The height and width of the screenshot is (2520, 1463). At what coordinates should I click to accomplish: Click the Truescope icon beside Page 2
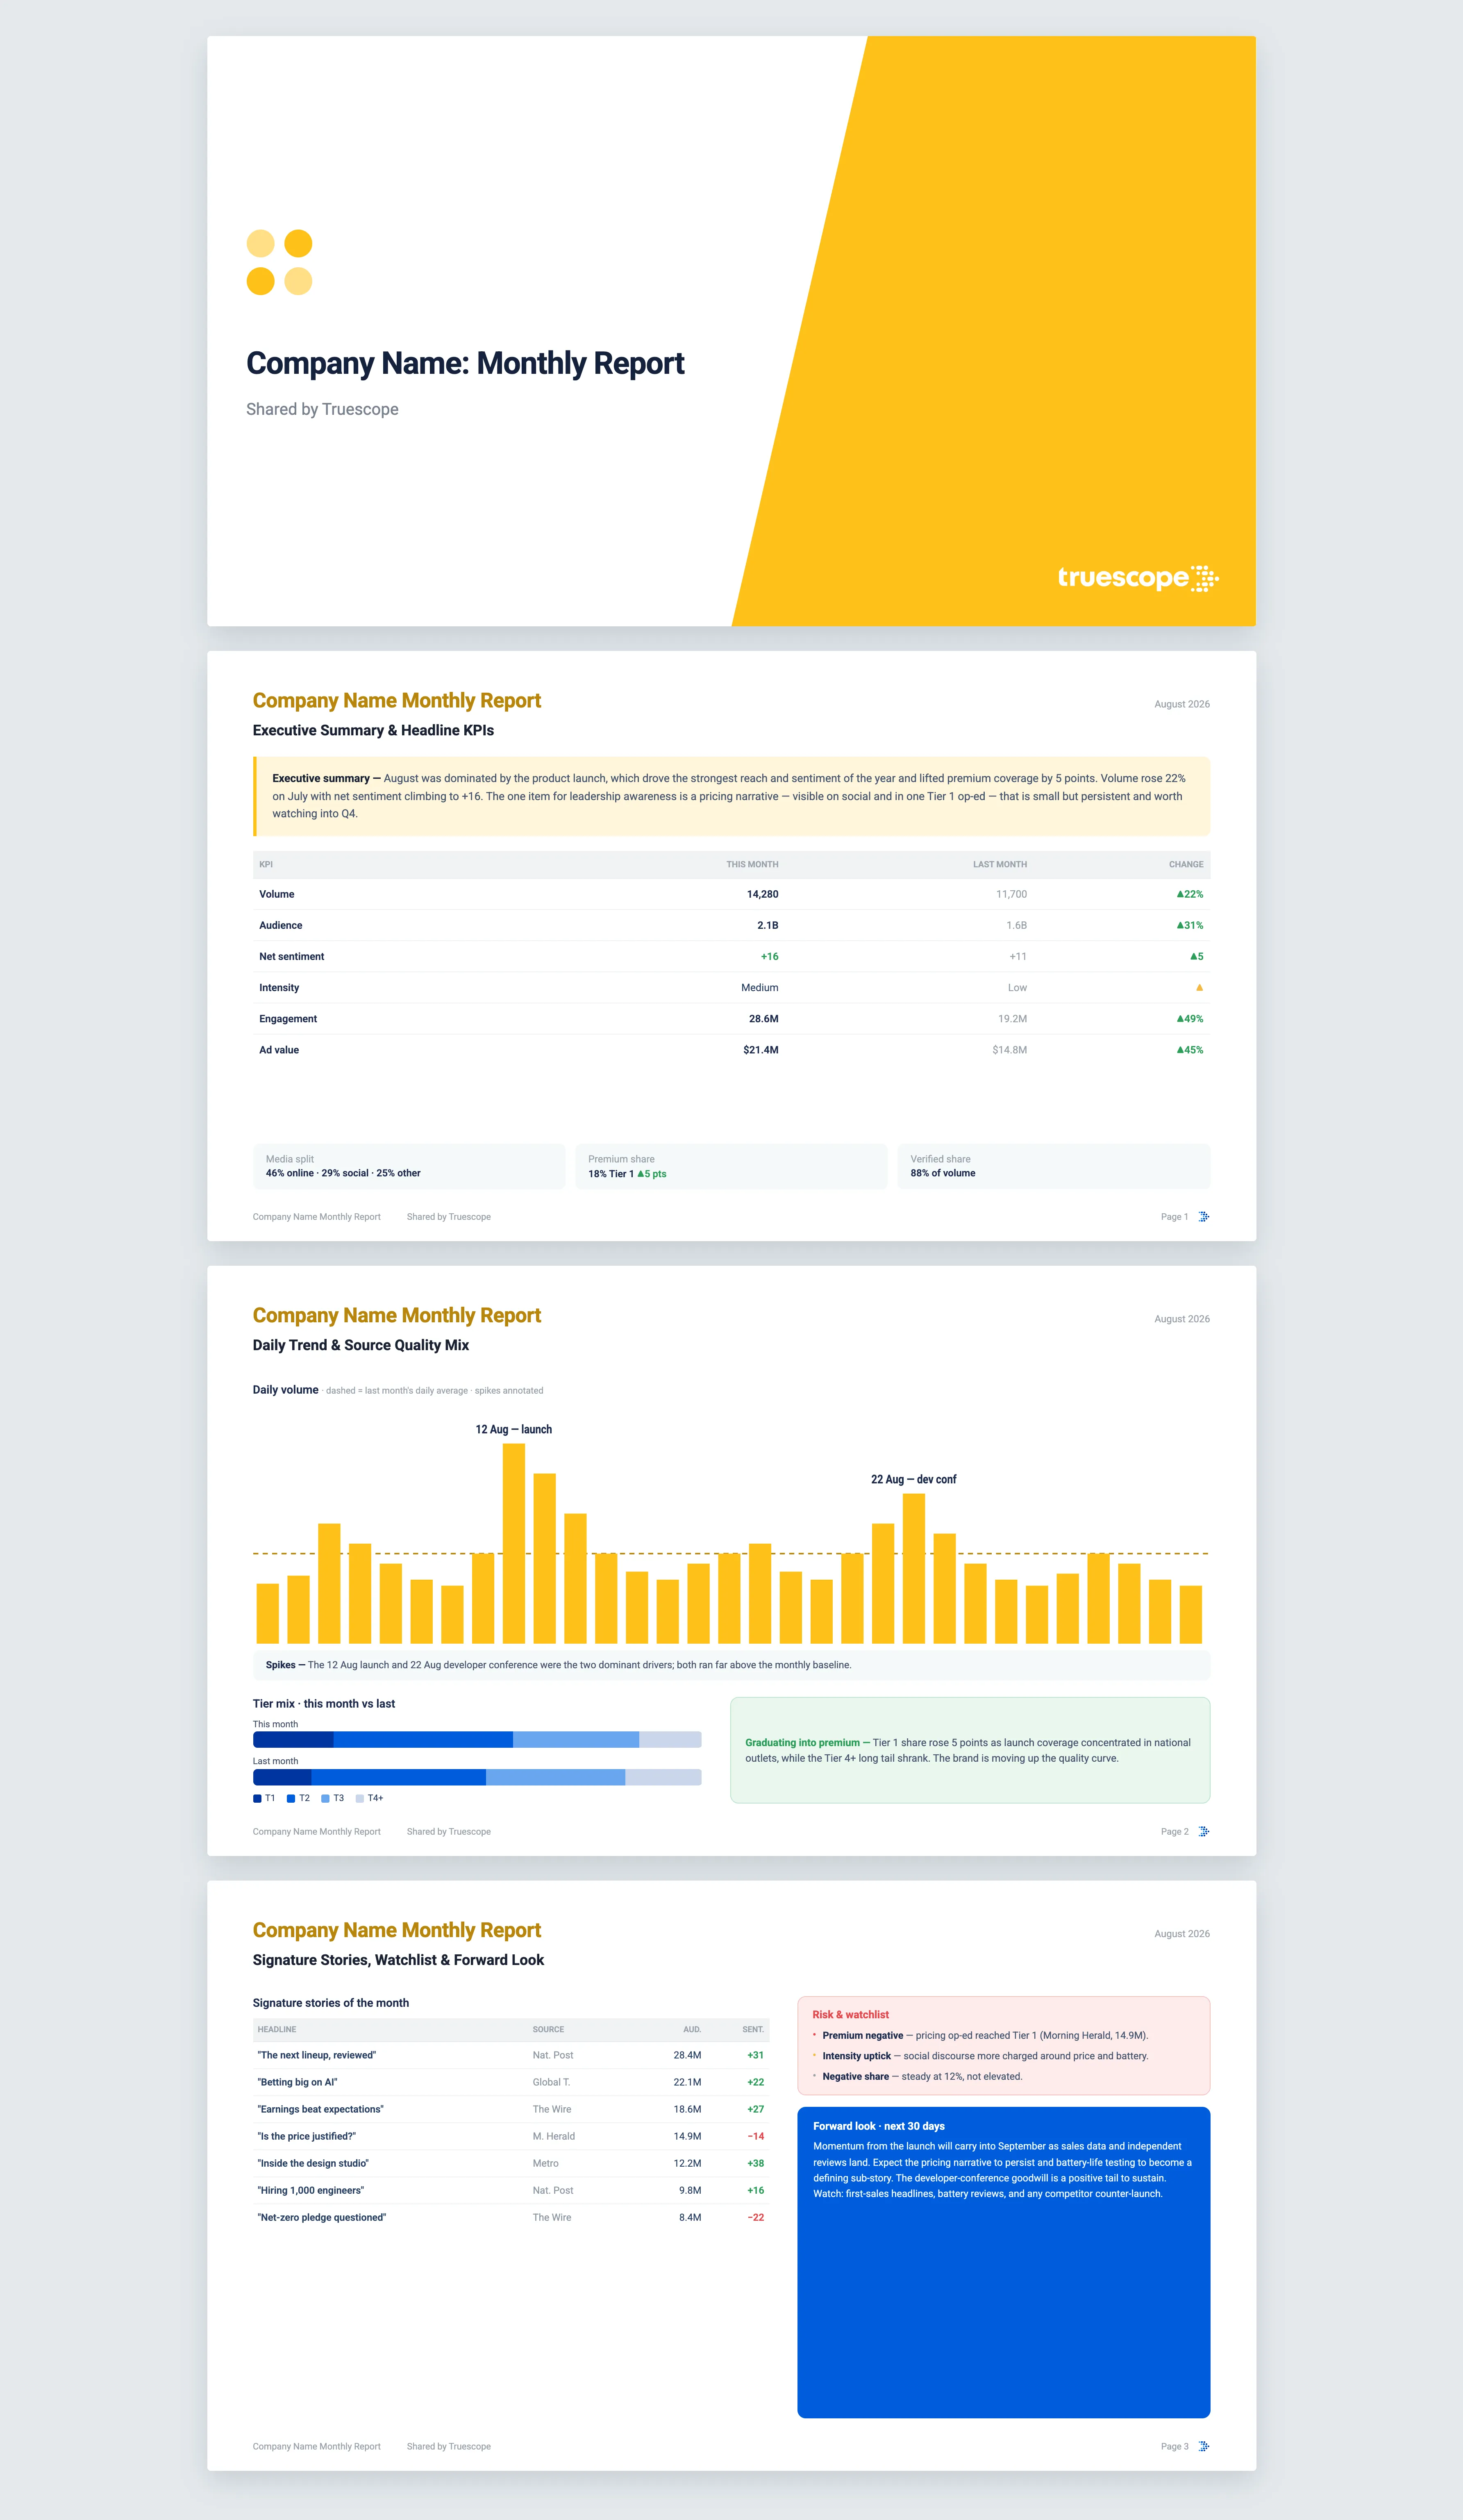1204,1832
